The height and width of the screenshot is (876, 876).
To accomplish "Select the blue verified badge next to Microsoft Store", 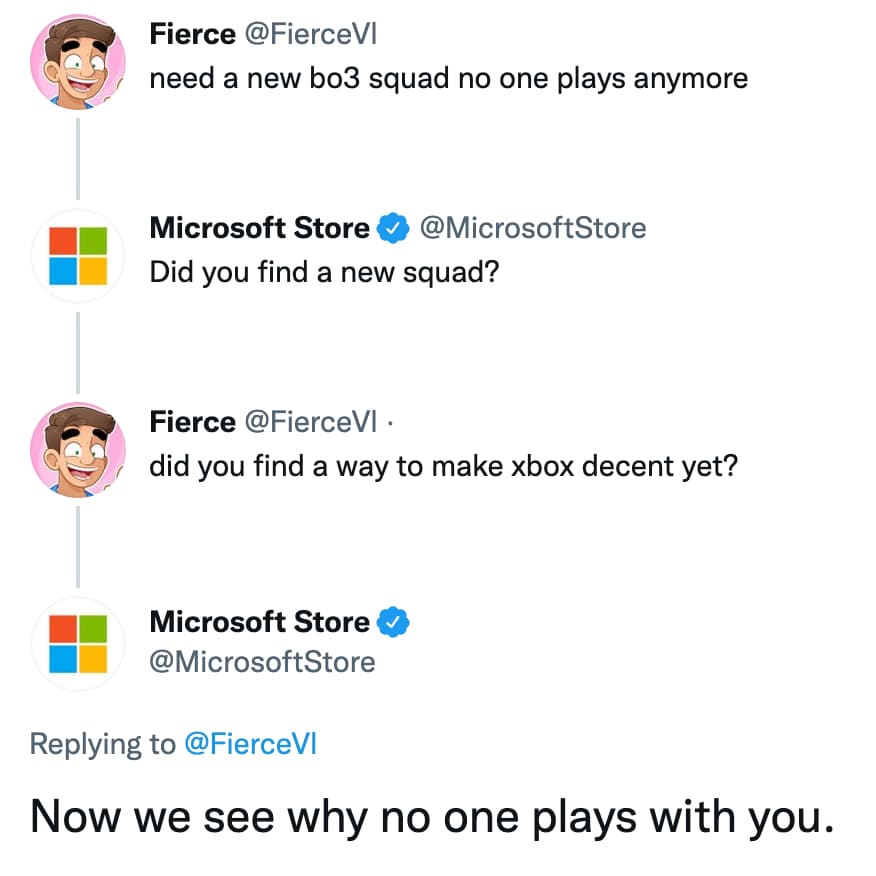I will (392, 228).
